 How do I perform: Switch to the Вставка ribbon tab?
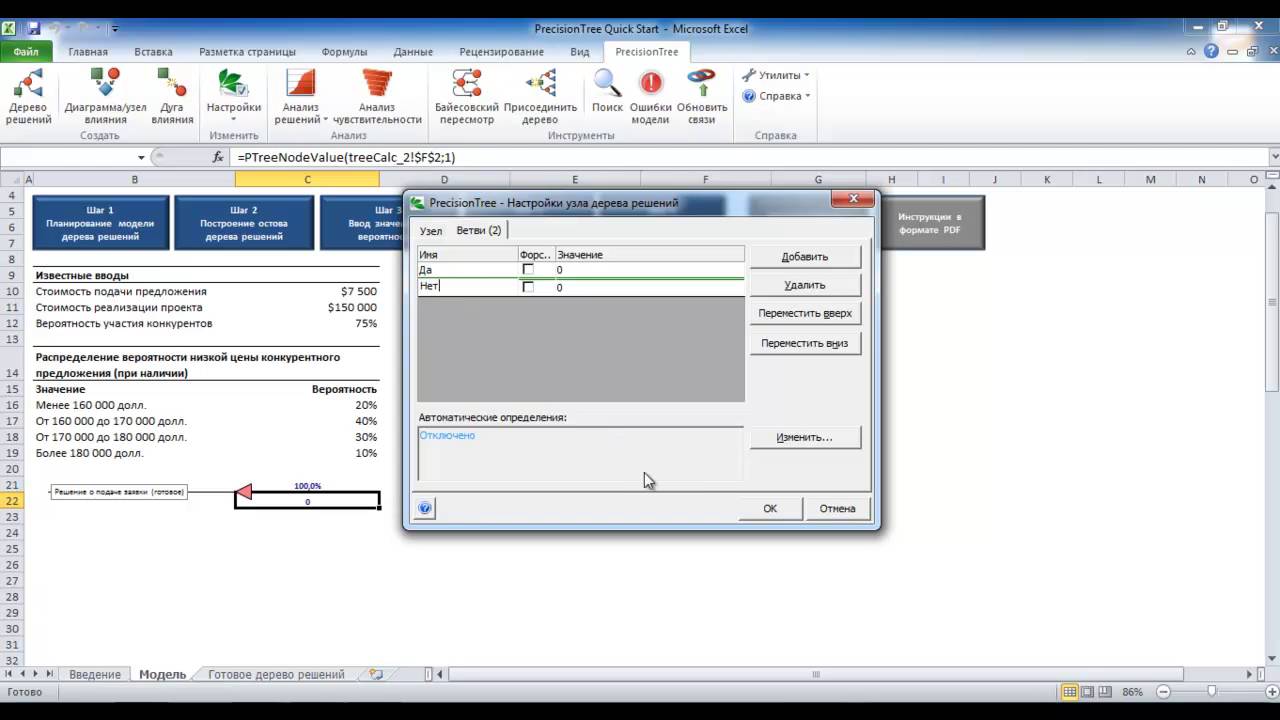[x=153, y=52]
